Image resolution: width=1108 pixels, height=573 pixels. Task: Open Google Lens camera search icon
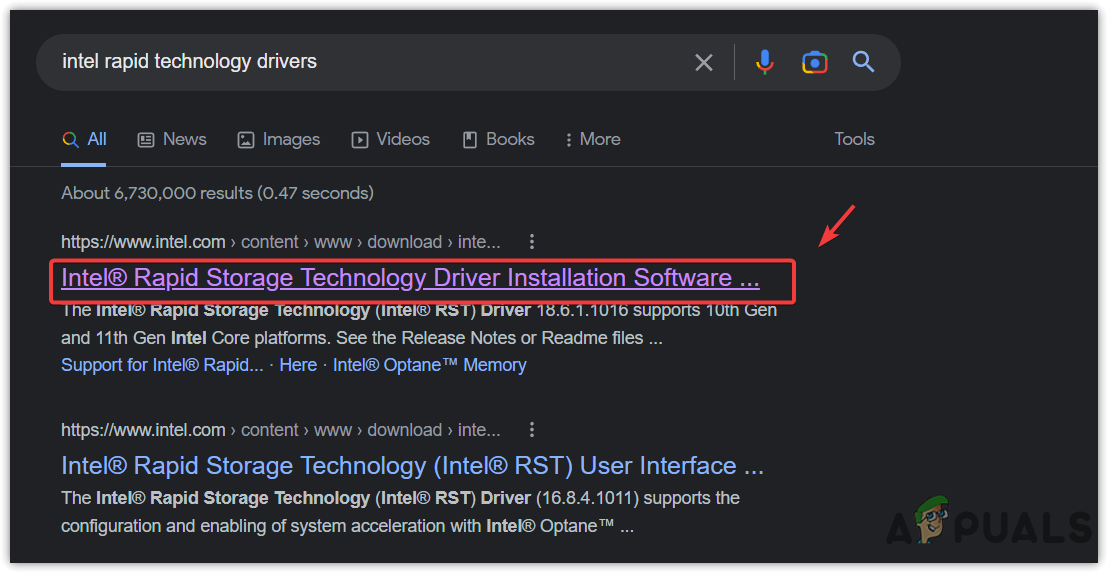pos(814,62)
